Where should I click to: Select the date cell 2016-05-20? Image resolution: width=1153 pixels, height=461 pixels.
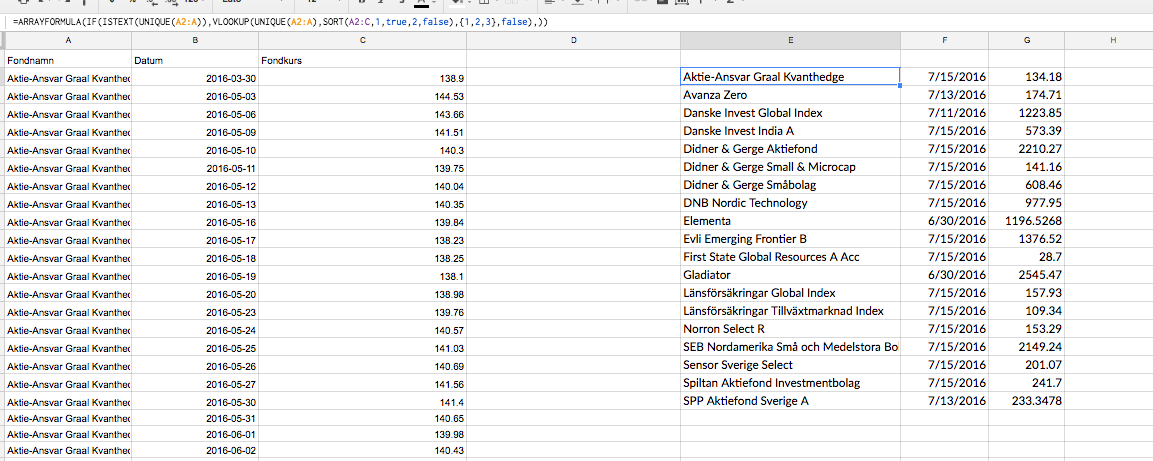195,294
